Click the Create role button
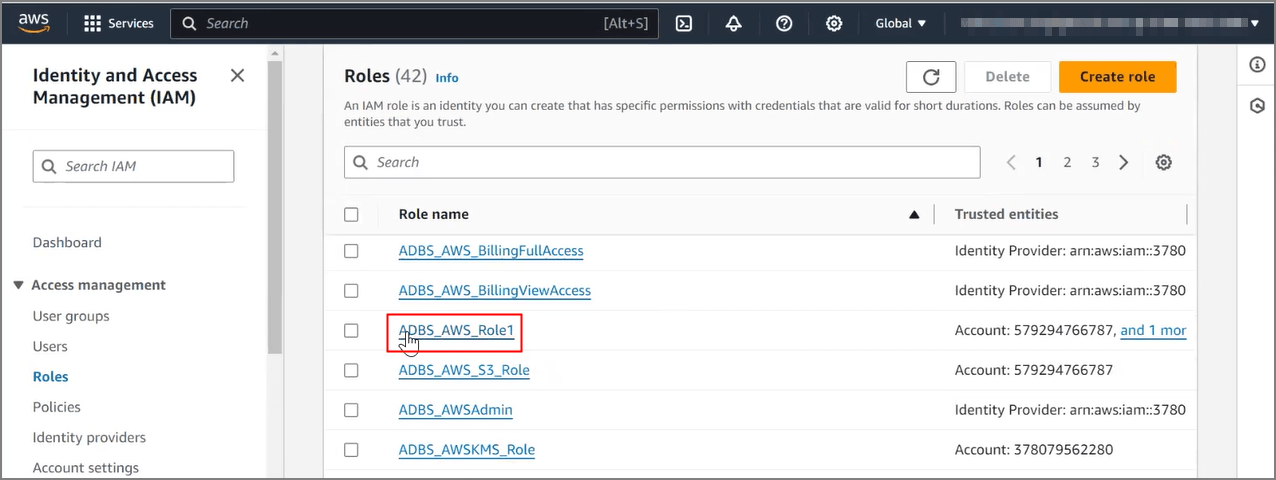1276x480 pixels. coord(1117,77)
